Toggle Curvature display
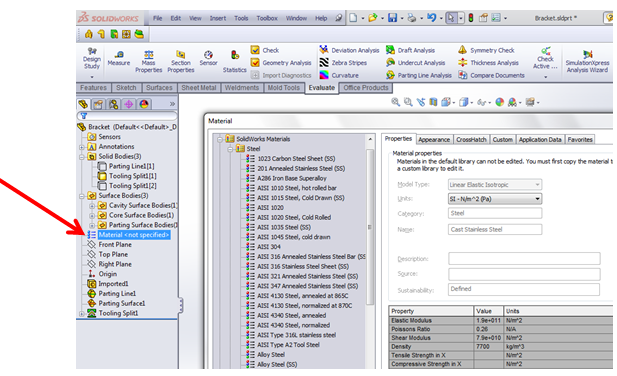Image resolution: width=617 pixels, height=376 pixels. [339, 75]
